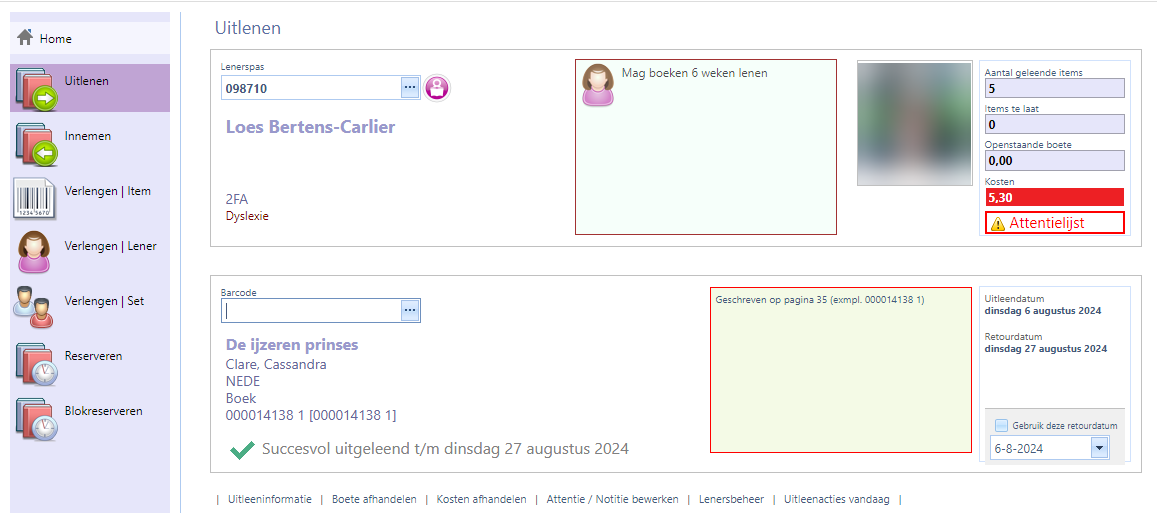
Task: Enable 'Gebruik deze retourdatum' checkbox
Action: (x=1001, y=425)
